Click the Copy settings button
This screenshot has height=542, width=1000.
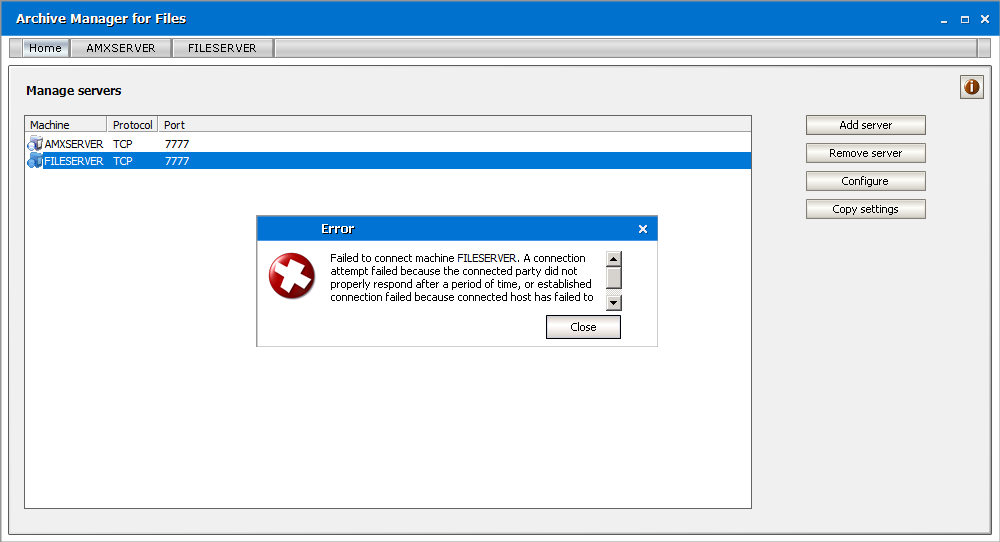pyautogui.click(x=865, y=209)
